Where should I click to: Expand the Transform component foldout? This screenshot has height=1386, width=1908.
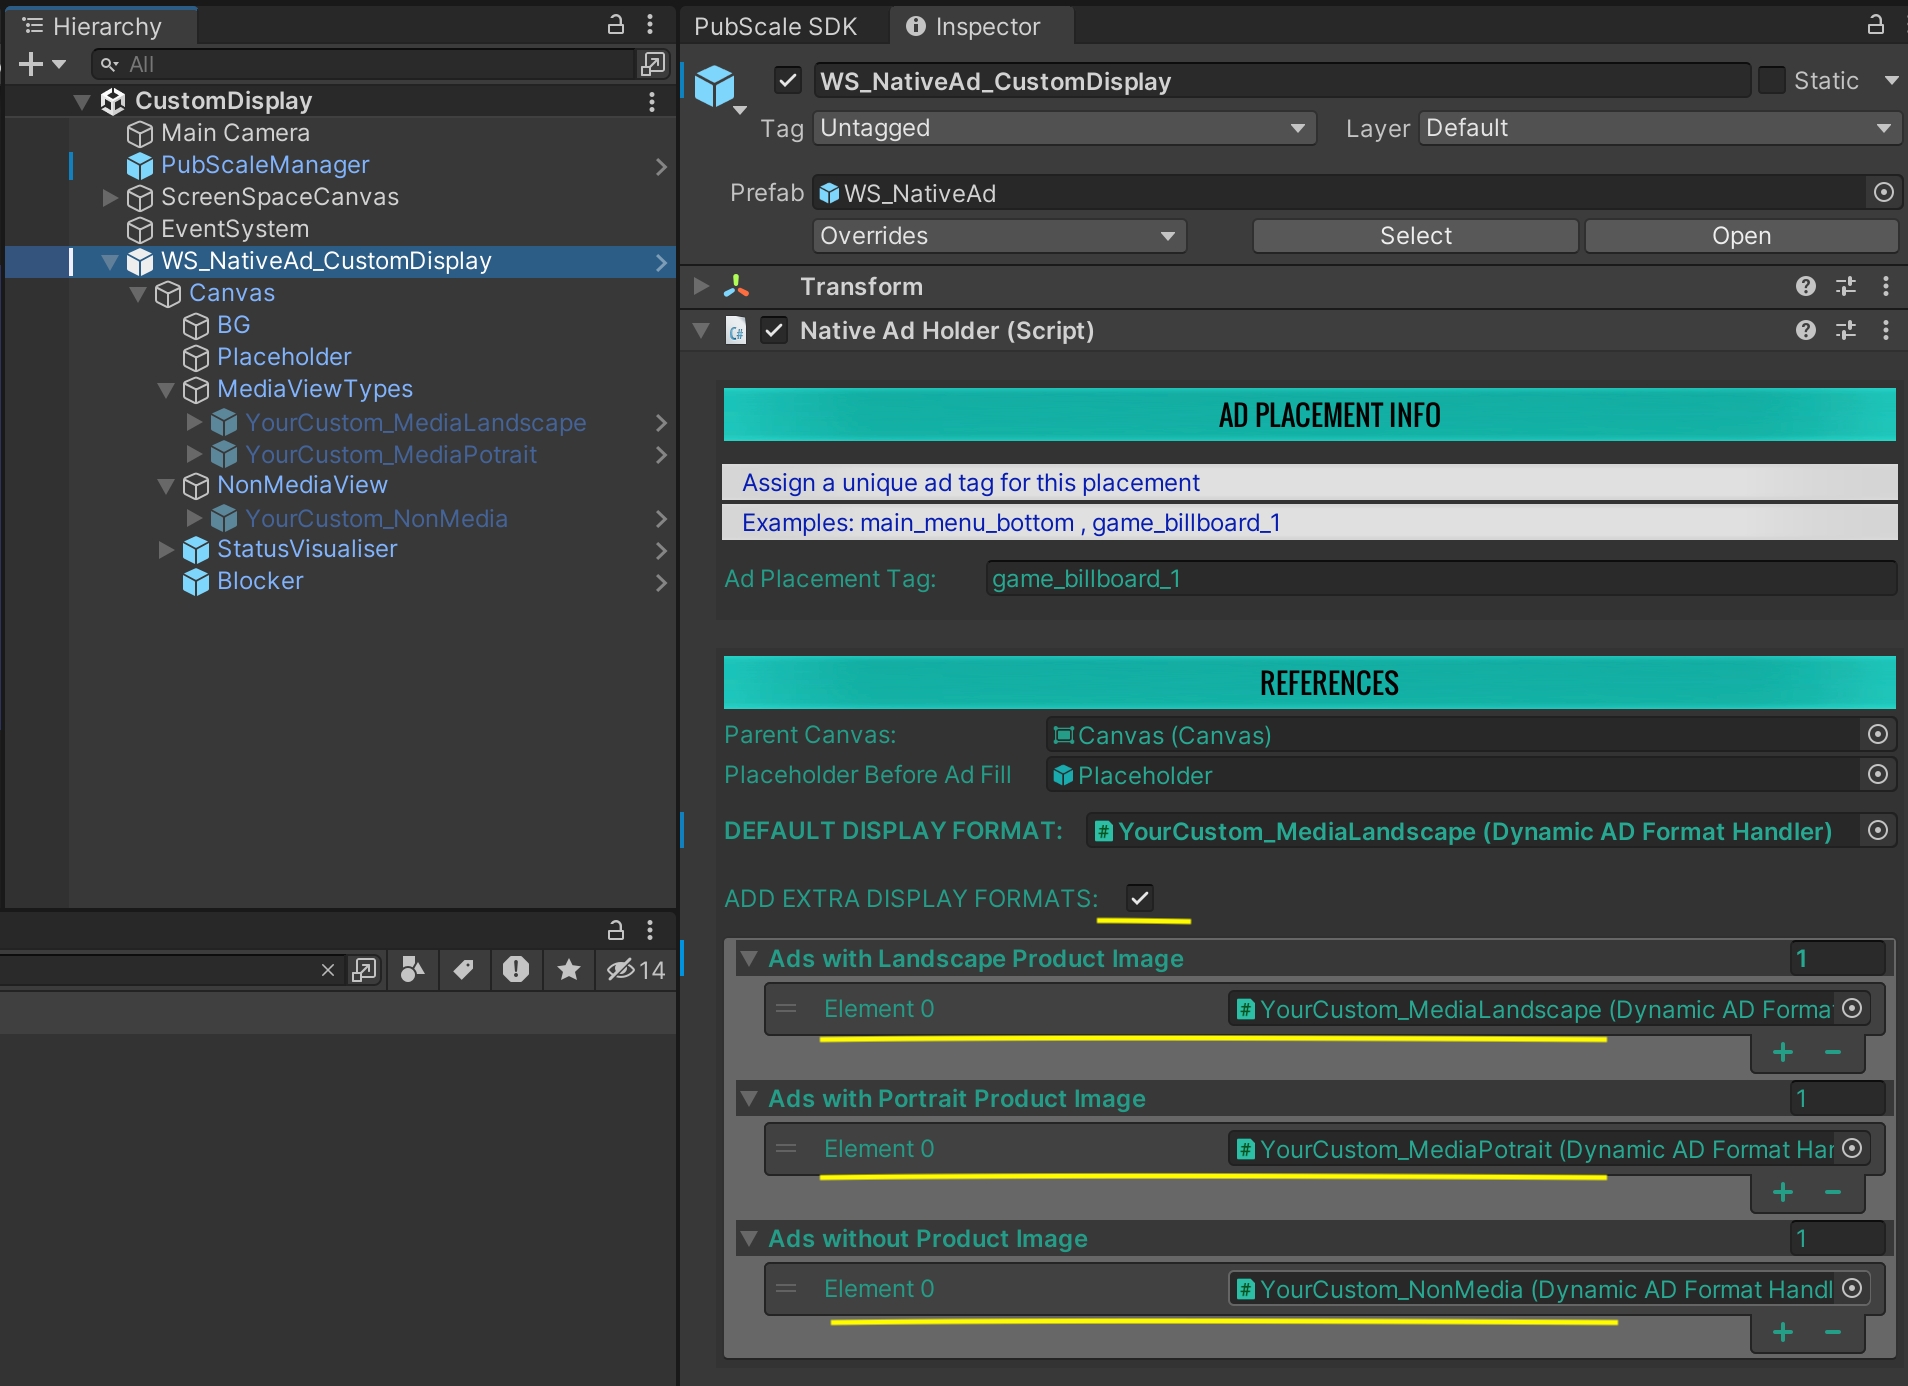tap(701, 287)
